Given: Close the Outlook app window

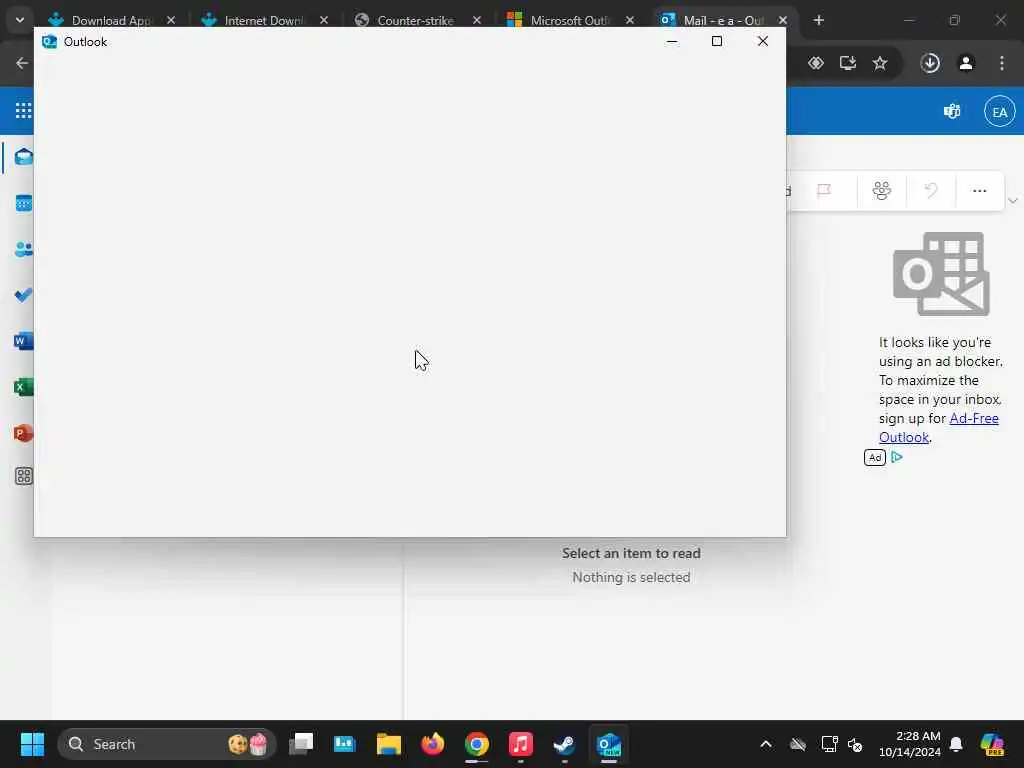Looking at the screenshot, I should 762,41.
